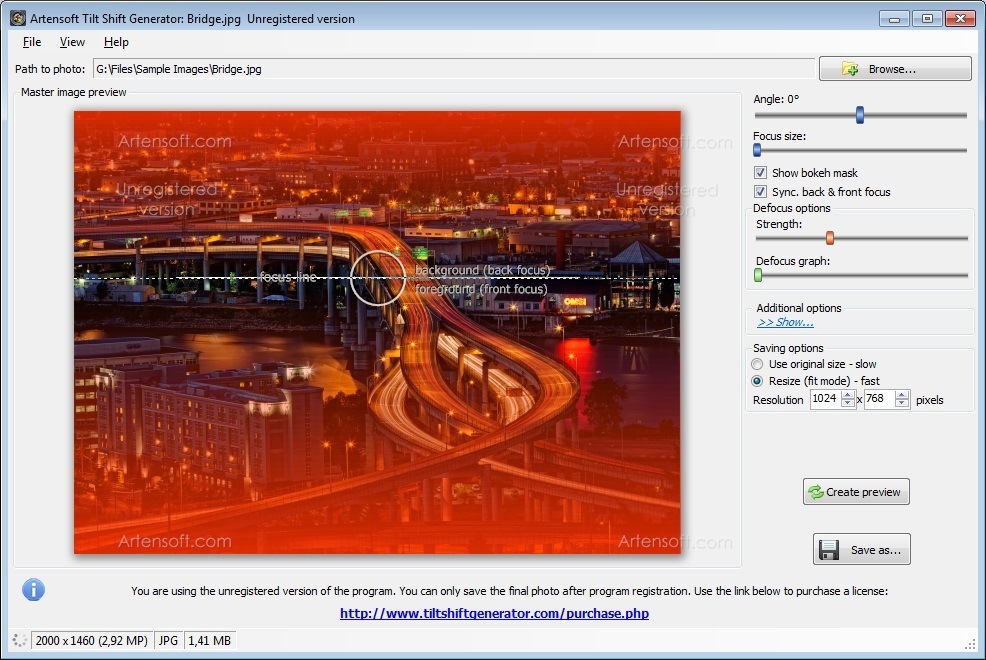
Task: Select the Resize (fit mode) - fast option
Action: tap(758, 380)
